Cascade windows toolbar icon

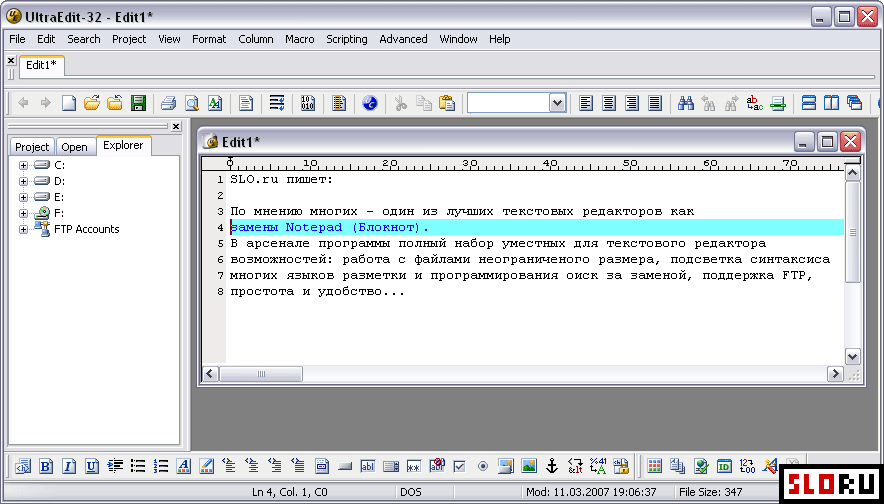pos(855,103)
